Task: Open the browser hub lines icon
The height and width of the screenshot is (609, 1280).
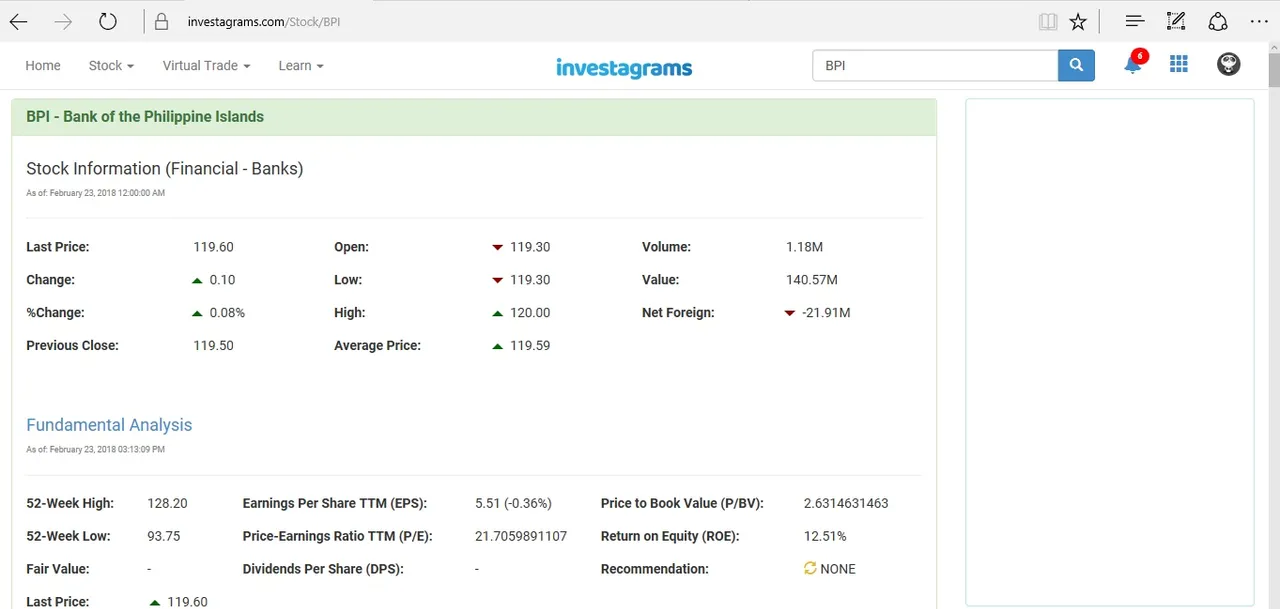Action: [1134, 21]
